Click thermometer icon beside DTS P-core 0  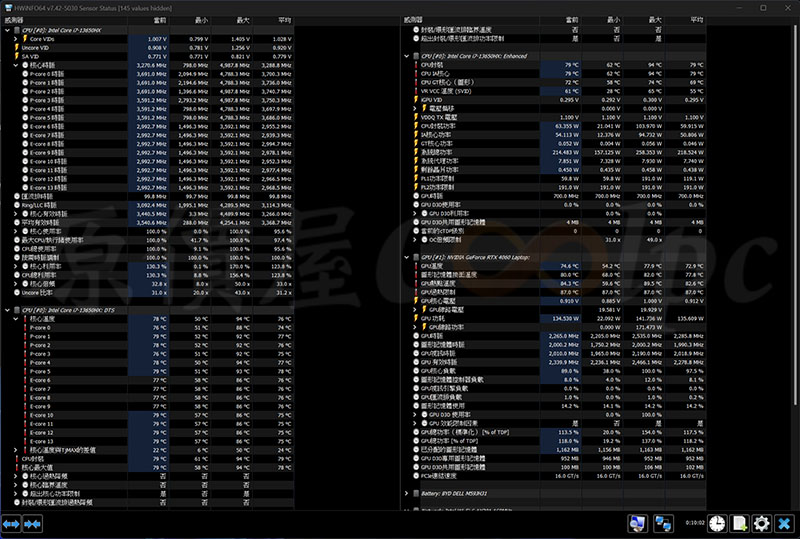(x=25, y=328)
